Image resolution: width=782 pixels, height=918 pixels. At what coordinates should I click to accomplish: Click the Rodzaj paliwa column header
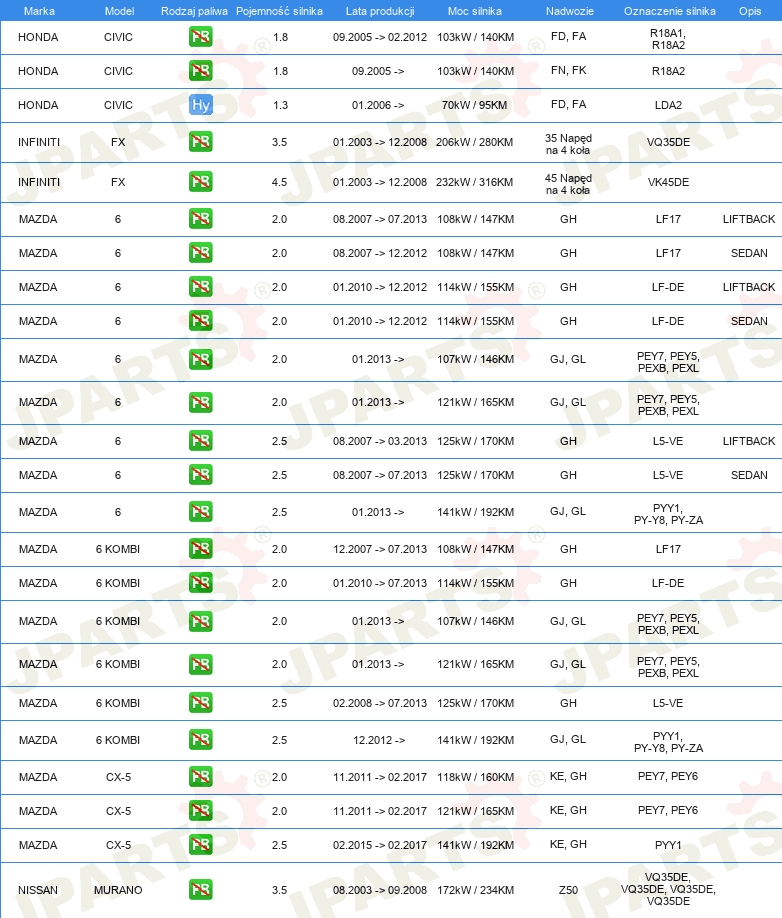click(x=194, y=11)
